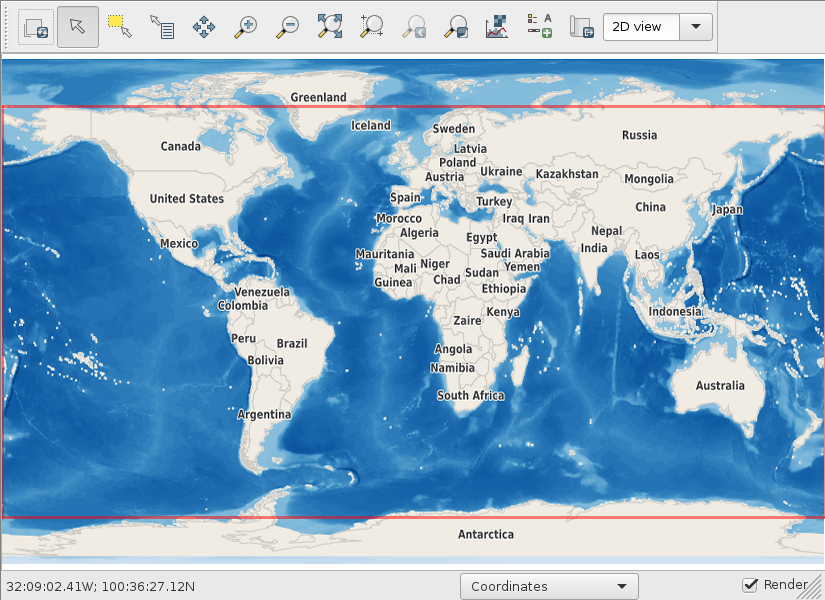825x600 pixels.
Task: Zoom to selected layer
Action: (x=456, y=27)
